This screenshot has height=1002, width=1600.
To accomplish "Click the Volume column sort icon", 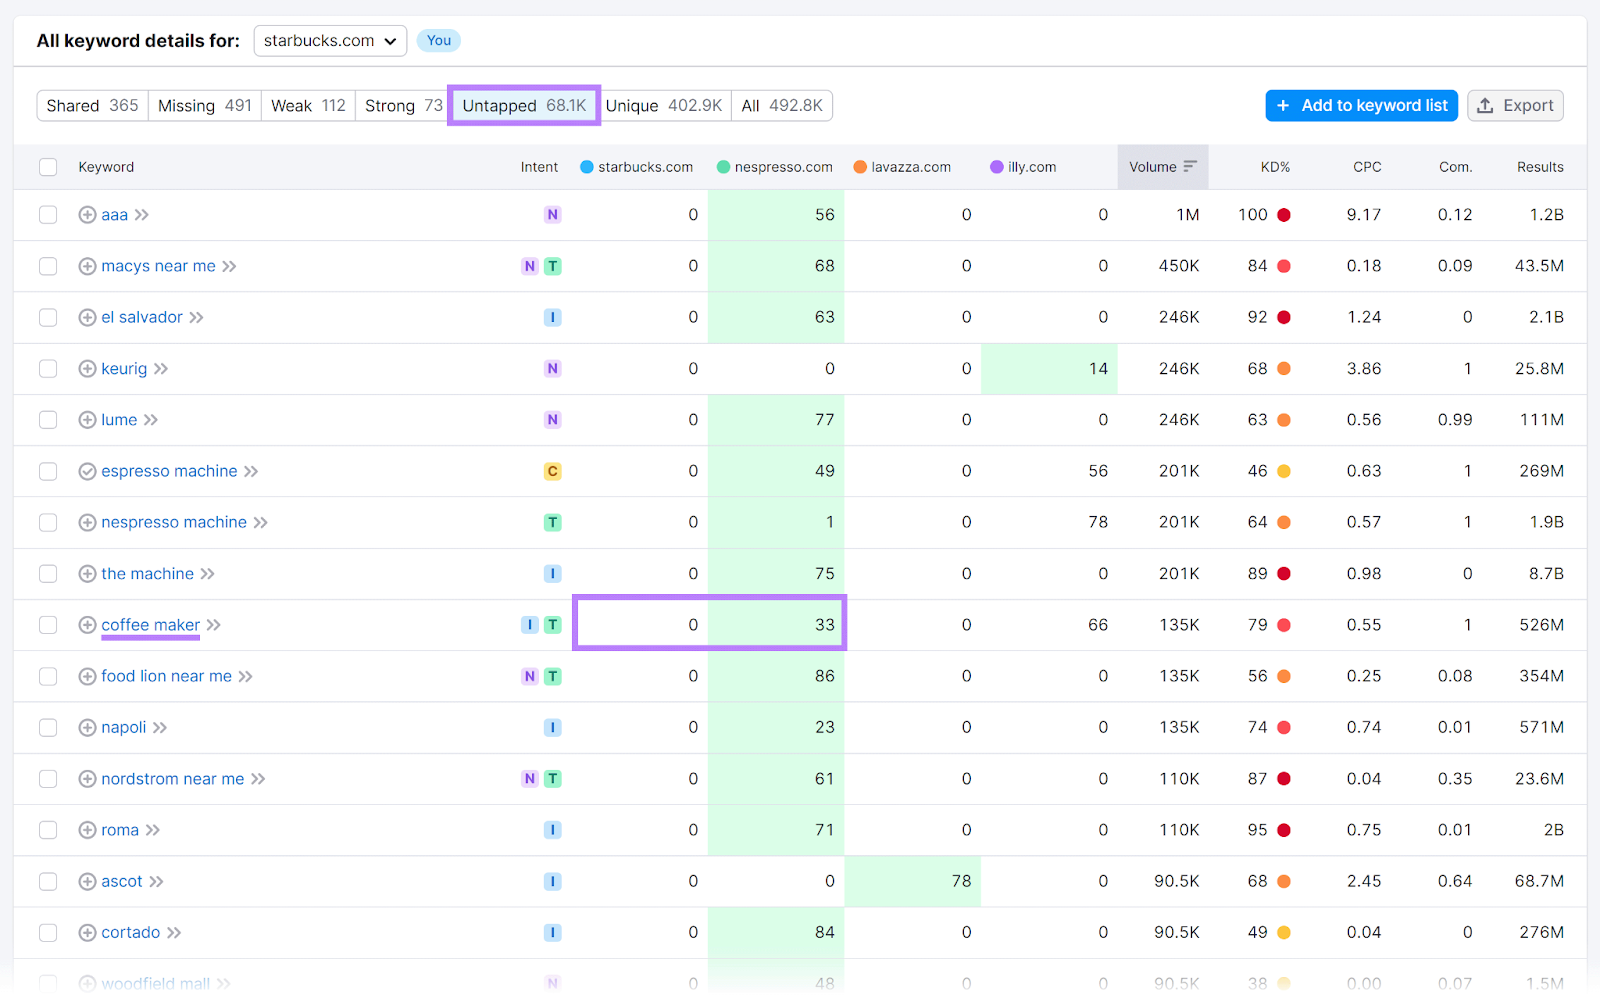I will pyautogui.click(x=1190, y=167).
